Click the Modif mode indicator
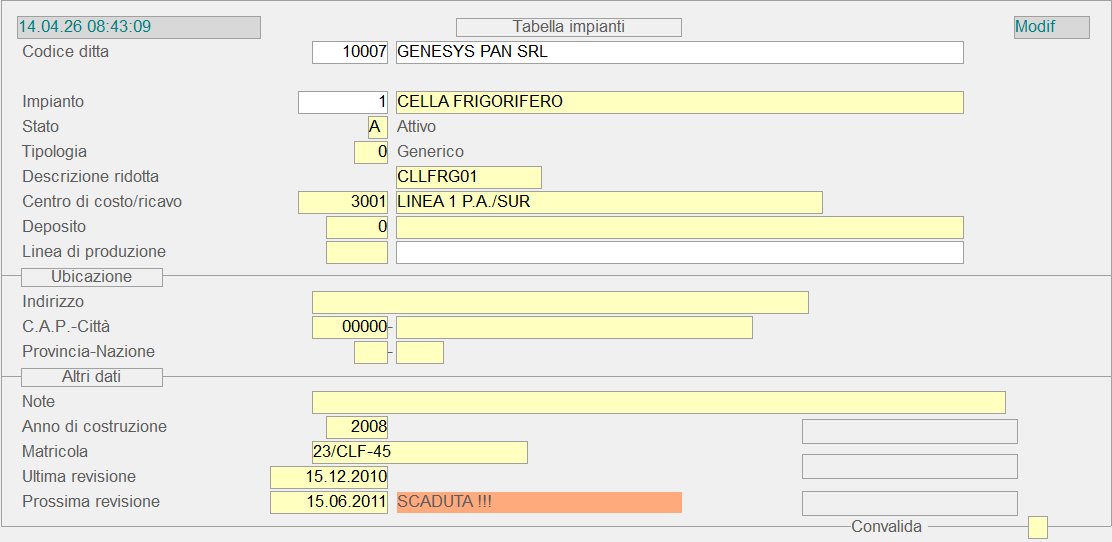This screenshot has width=1112, height=542. point(1051,27)
